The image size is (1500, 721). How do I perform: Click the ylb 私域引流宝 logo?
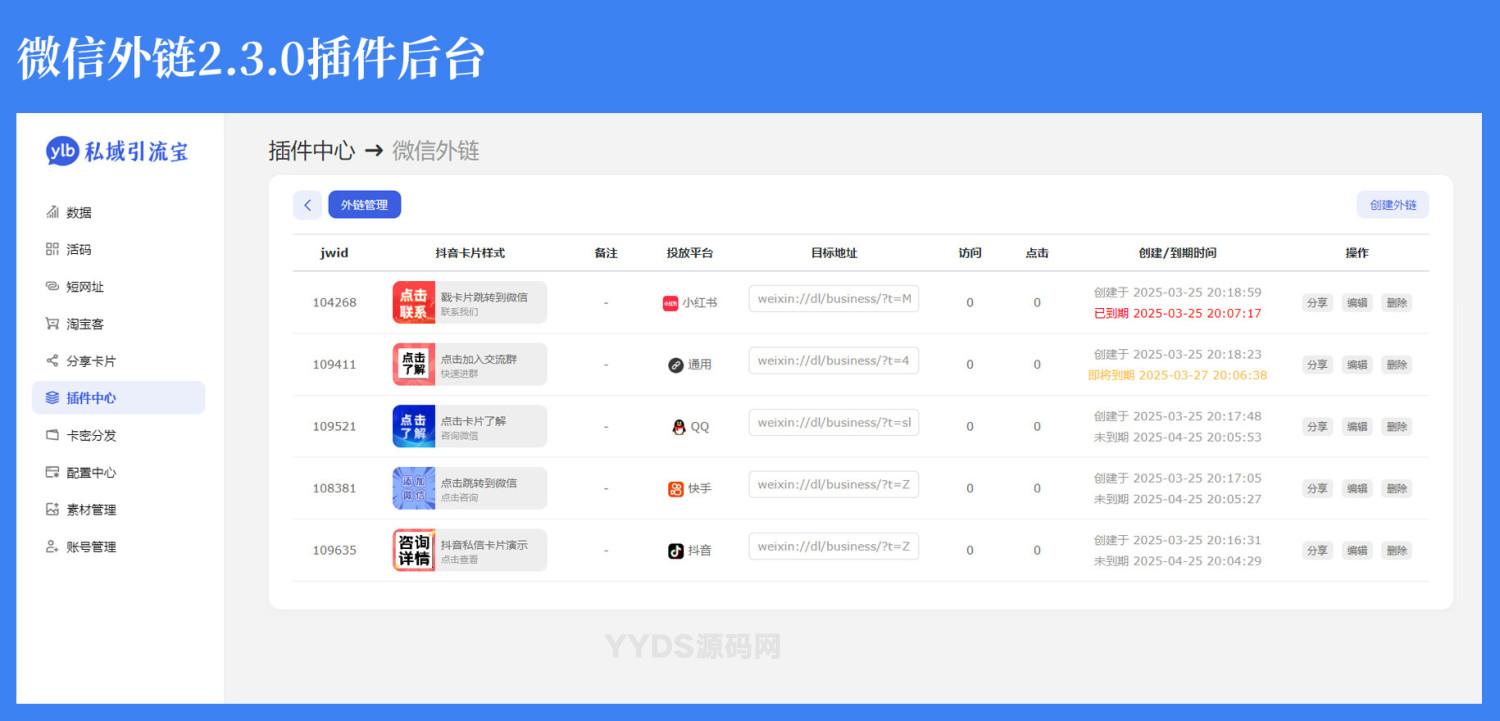click(x=117, y=151)
